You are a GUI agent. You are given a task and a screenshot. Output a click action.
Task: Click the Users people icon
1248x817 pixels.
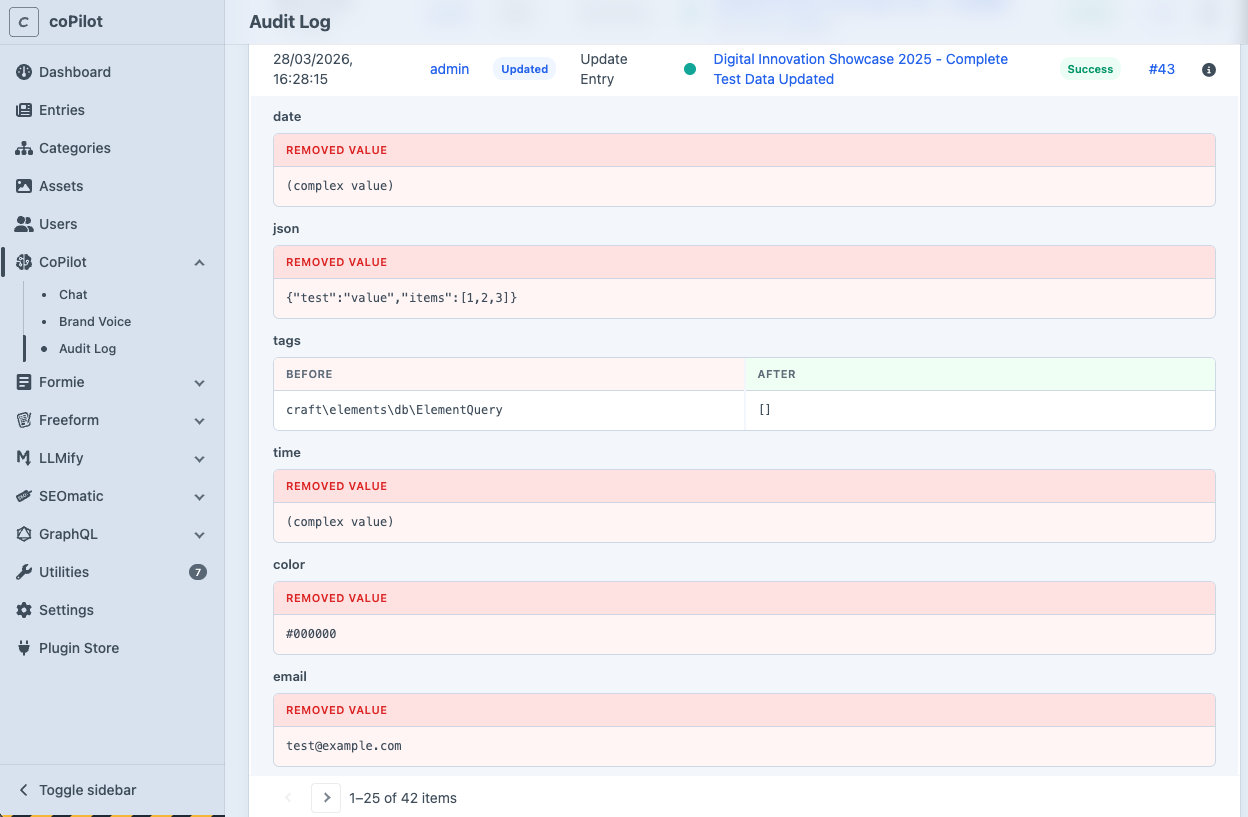pyautogui.click(x=24, y=224)
